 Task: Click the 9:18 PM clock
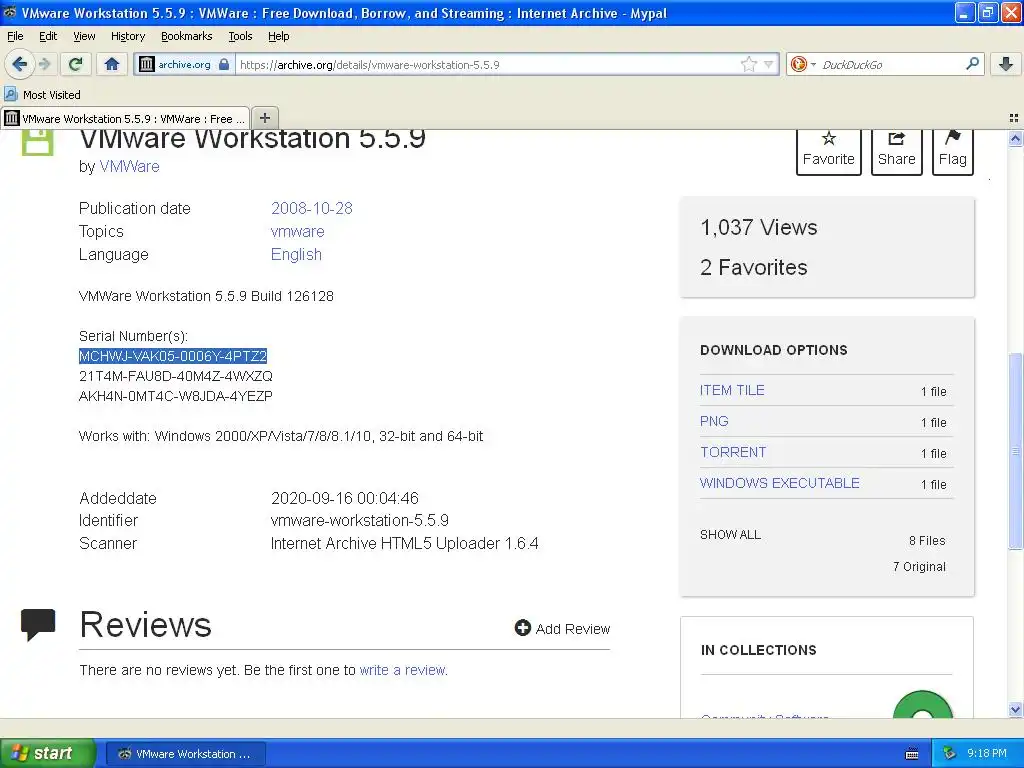click(x=986, y=753)
